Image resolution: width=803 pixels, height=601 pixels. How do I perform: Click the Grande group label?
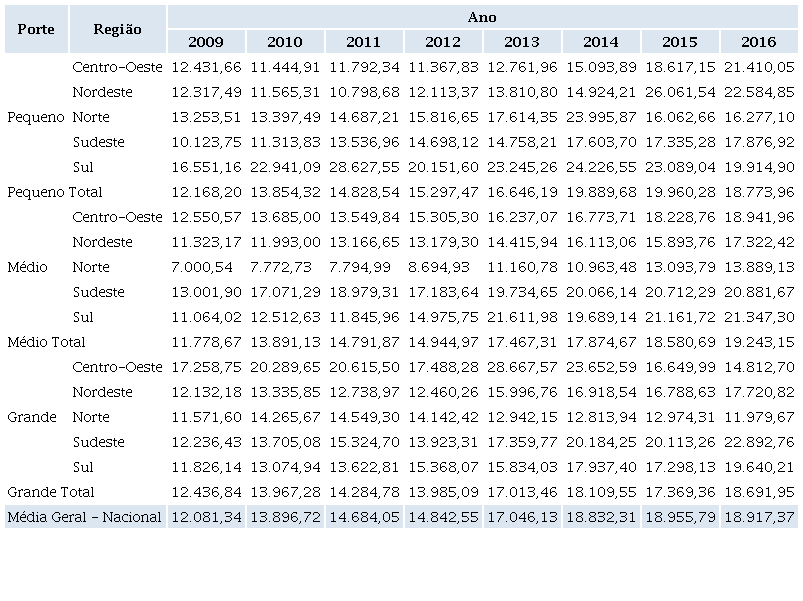[32, 417]
